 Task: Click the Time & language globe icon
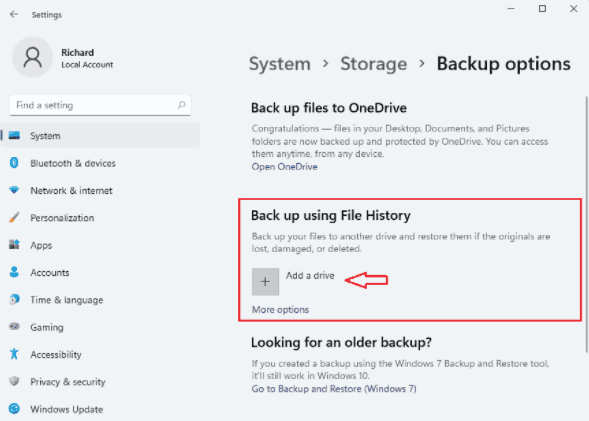[14, 299]
